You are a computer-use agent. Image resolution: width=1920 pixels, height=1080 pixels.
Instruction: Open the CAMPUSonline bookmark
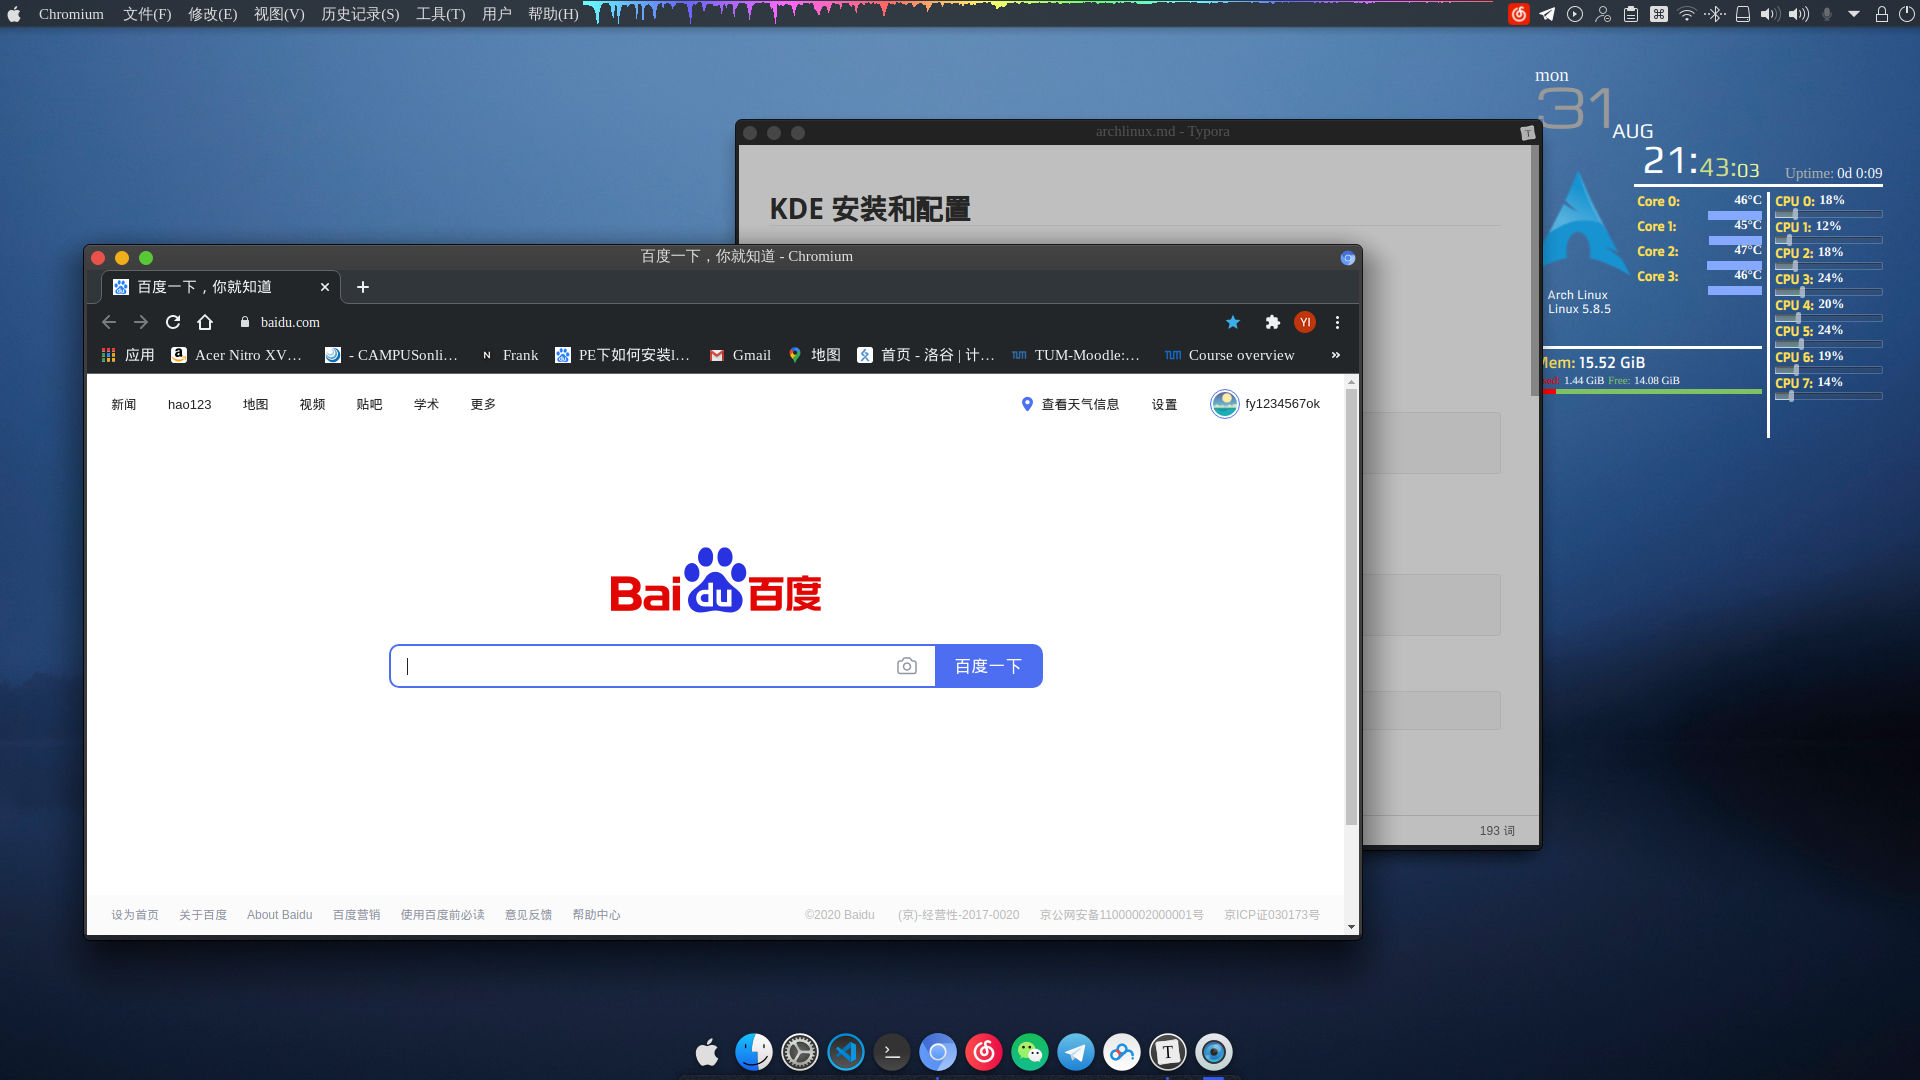(x=391, y=355)
